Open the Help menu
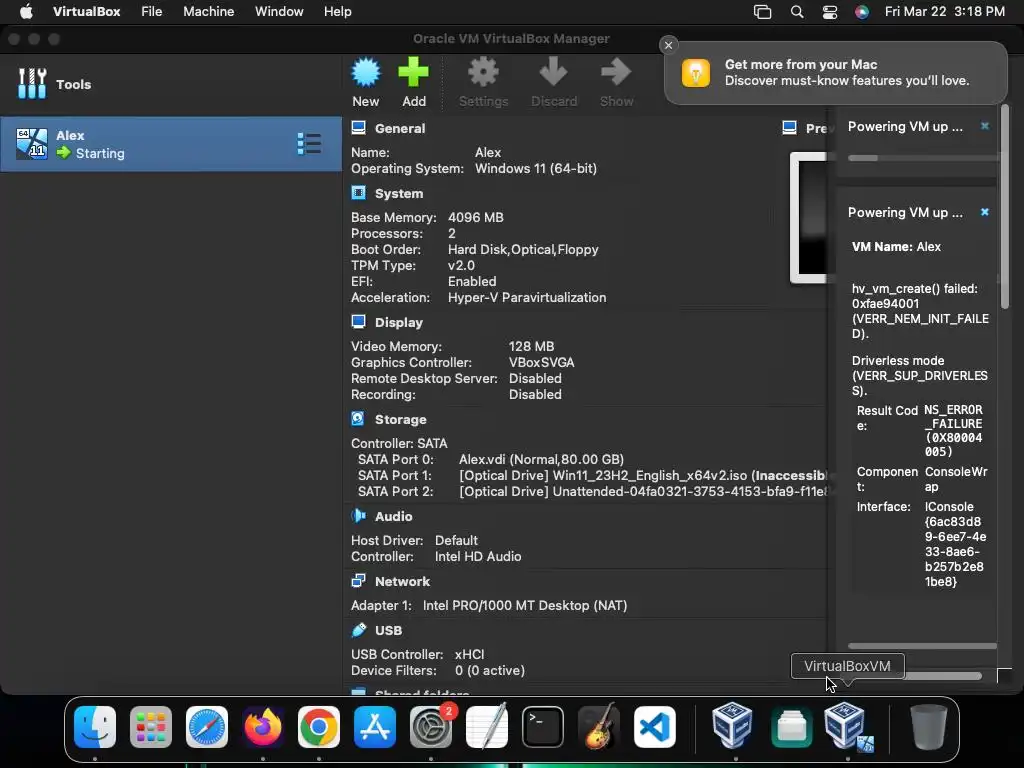This screenshot has height=768, width=1024. [338, 12]
